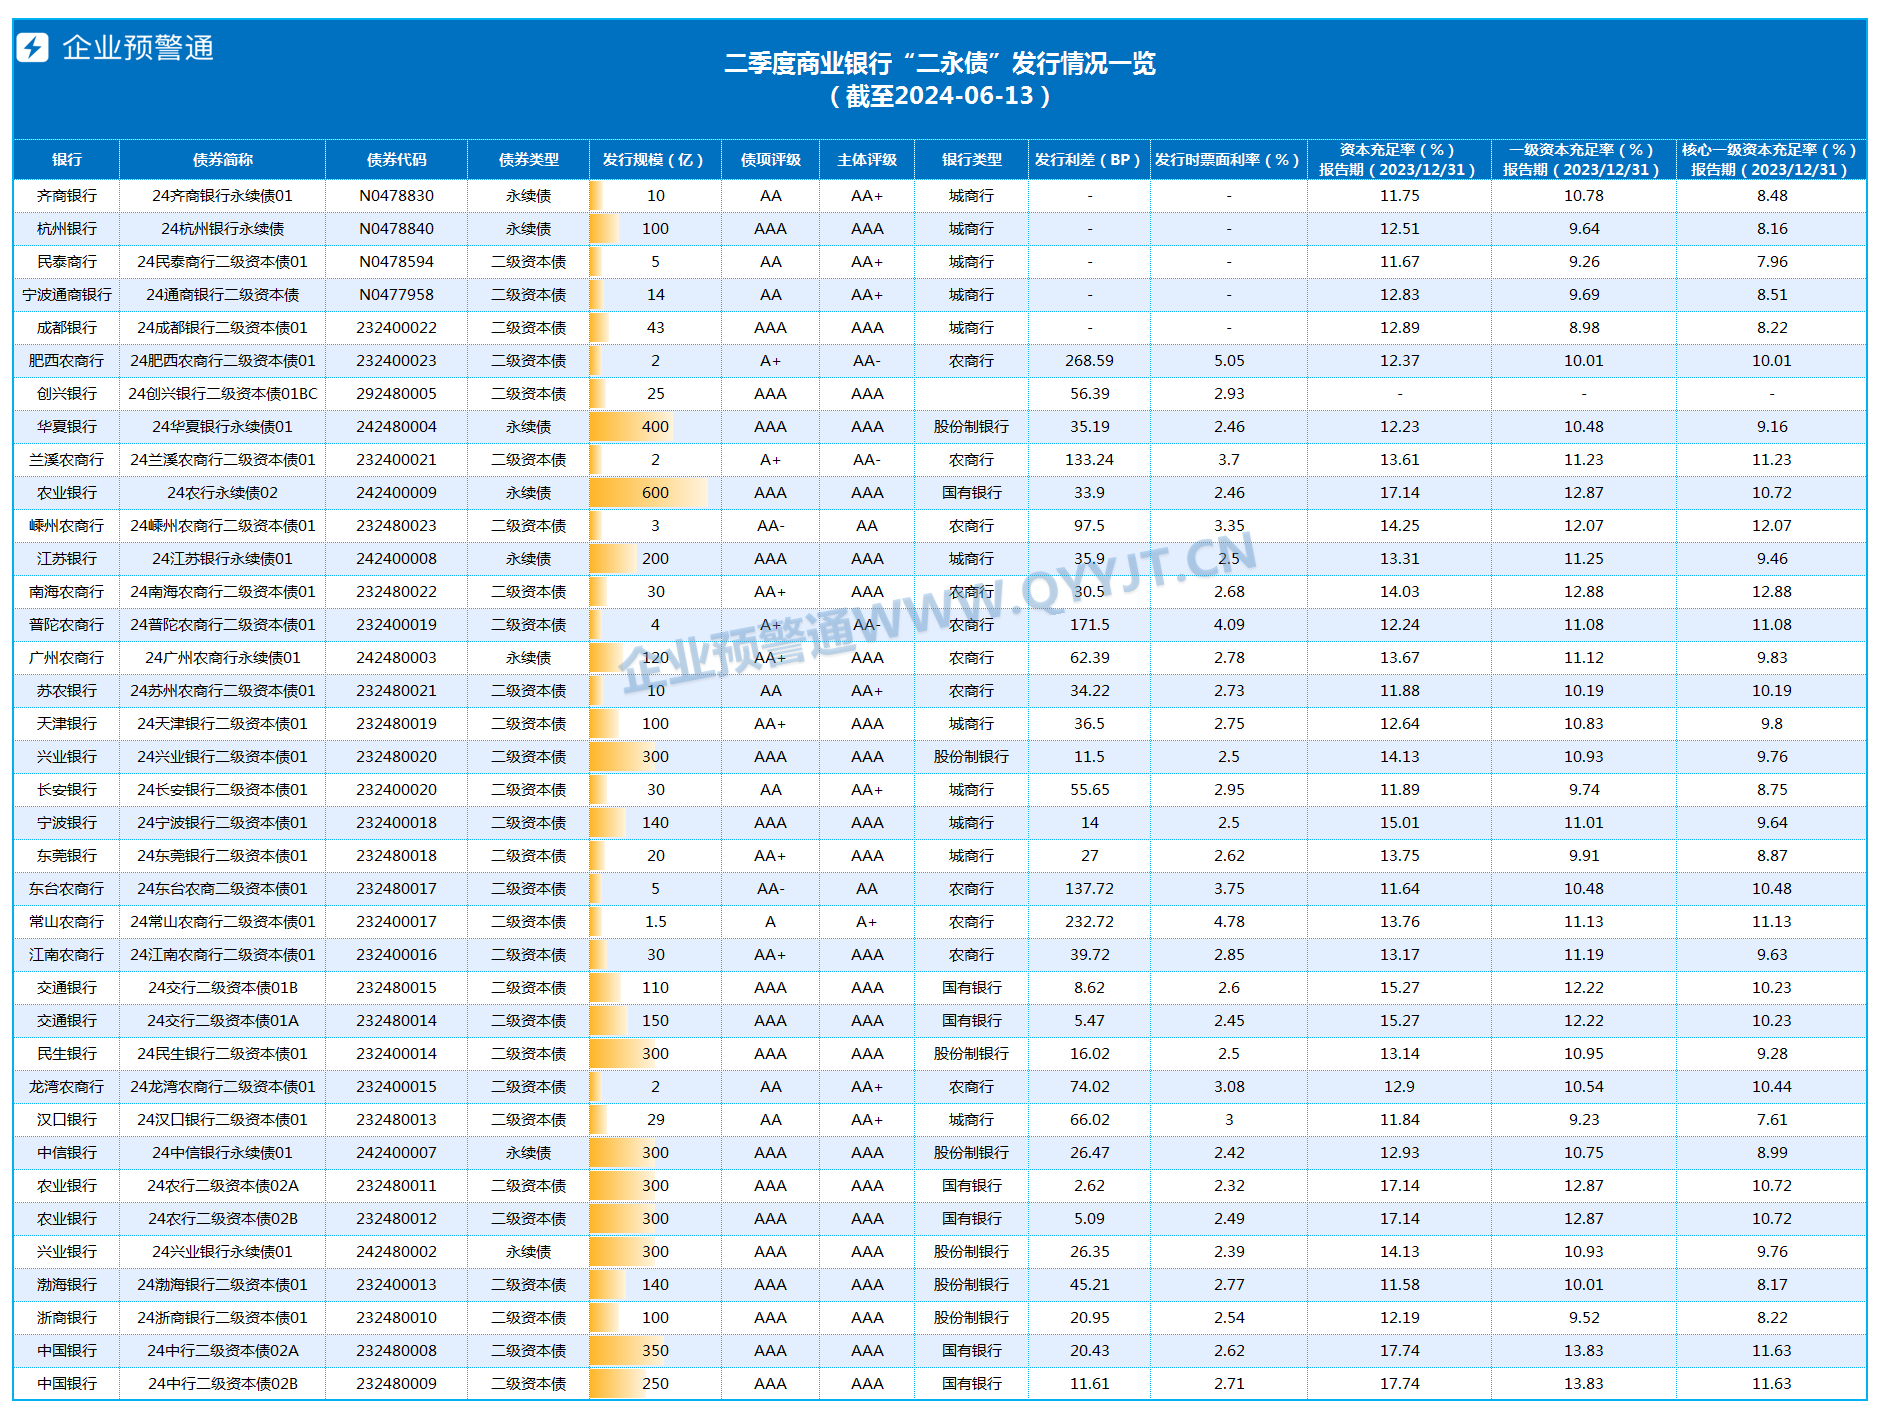Select the 汉口银行 bank cell

tap(67, 1120)
